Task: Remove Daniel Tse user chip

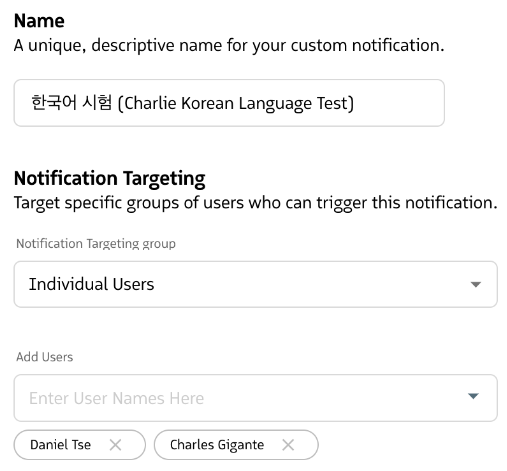Action: point(115,445)
